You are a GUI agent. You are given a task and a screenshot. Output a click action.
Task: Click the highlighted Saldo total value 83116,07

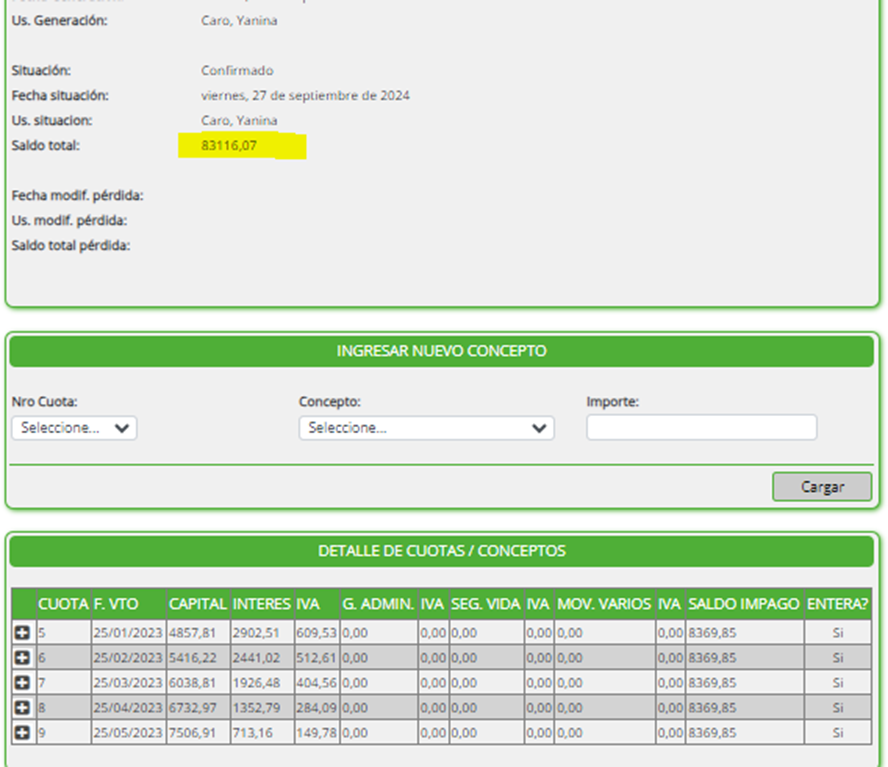230,146
